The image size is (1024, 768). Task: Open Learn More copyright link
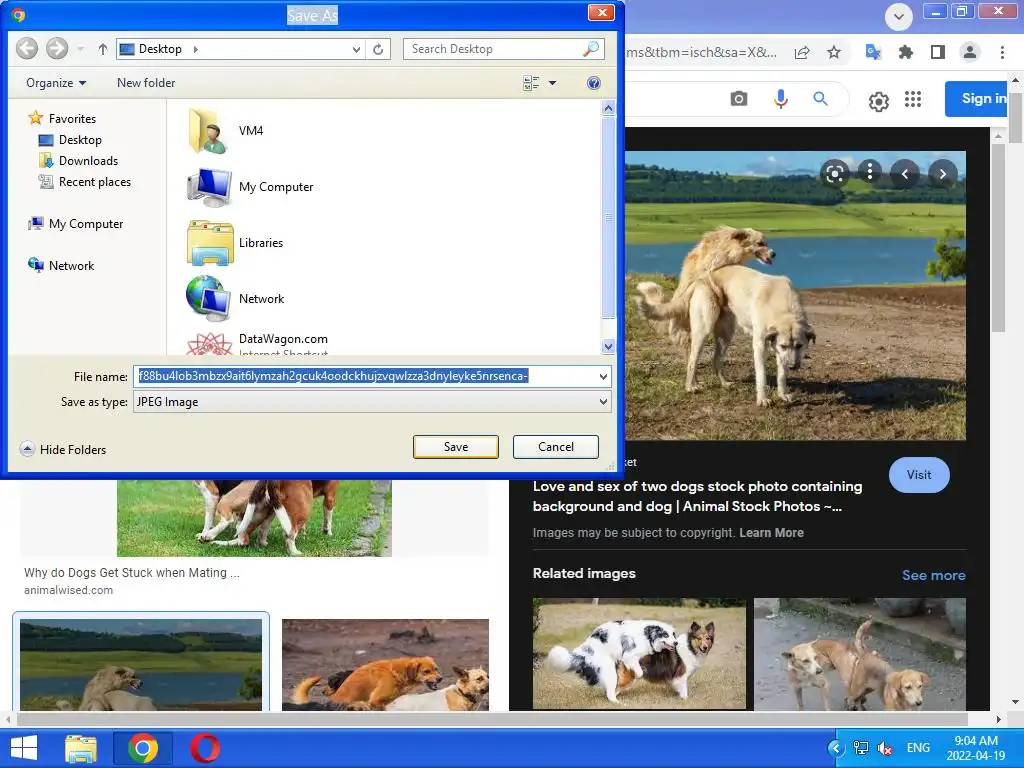[771, 533]
